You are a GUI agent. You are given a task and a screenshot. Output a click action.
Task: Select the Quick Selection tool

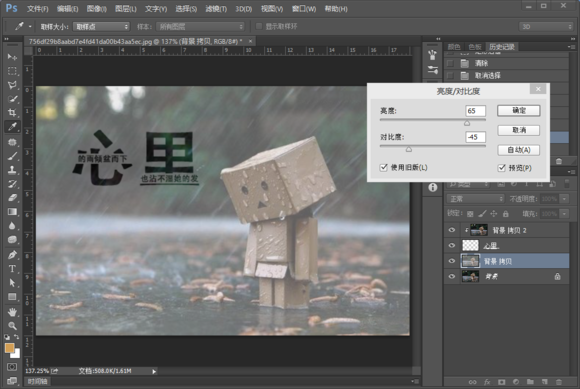point(12,99)
